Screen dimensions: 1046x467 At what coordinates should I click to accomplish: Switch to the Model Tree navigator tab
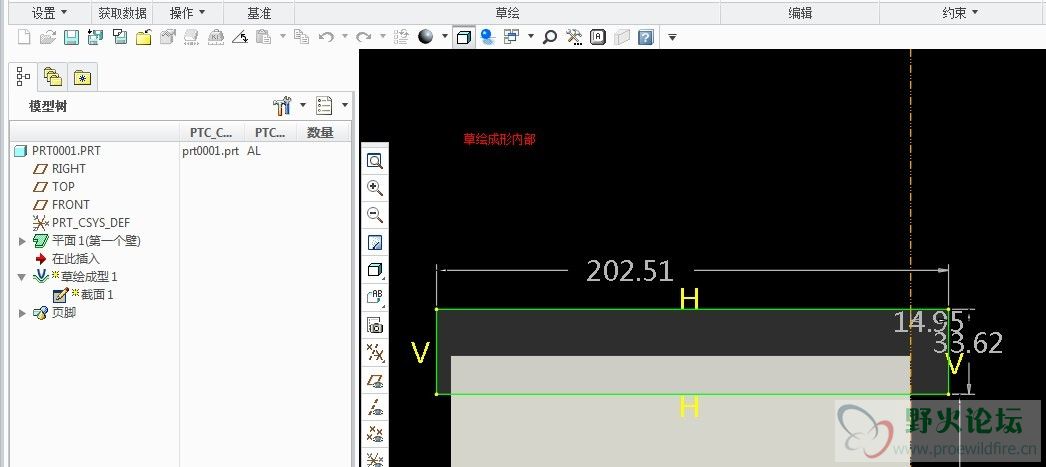point(23,77)
